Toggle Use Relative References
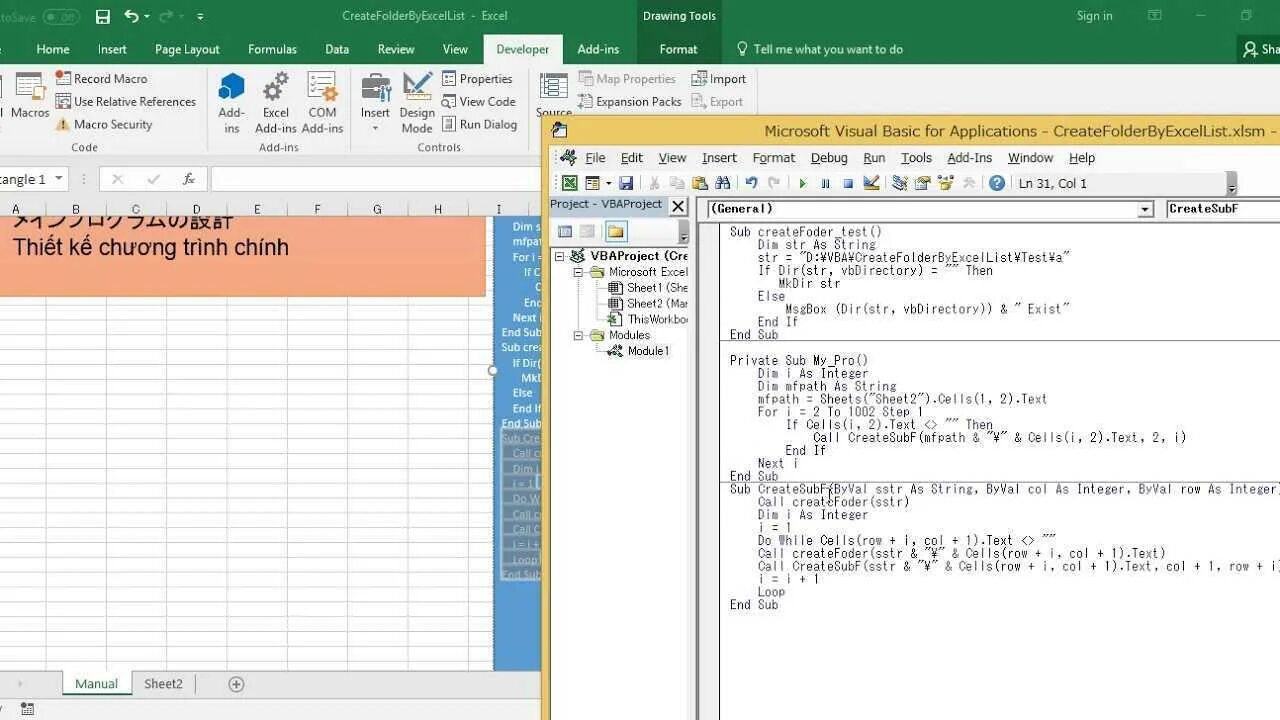 [126, 101]
